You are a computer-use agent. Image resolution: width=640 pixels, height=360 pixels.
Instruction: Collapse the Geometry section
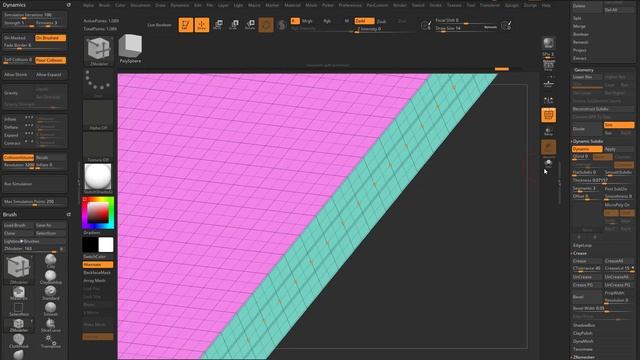click(584, 70)
